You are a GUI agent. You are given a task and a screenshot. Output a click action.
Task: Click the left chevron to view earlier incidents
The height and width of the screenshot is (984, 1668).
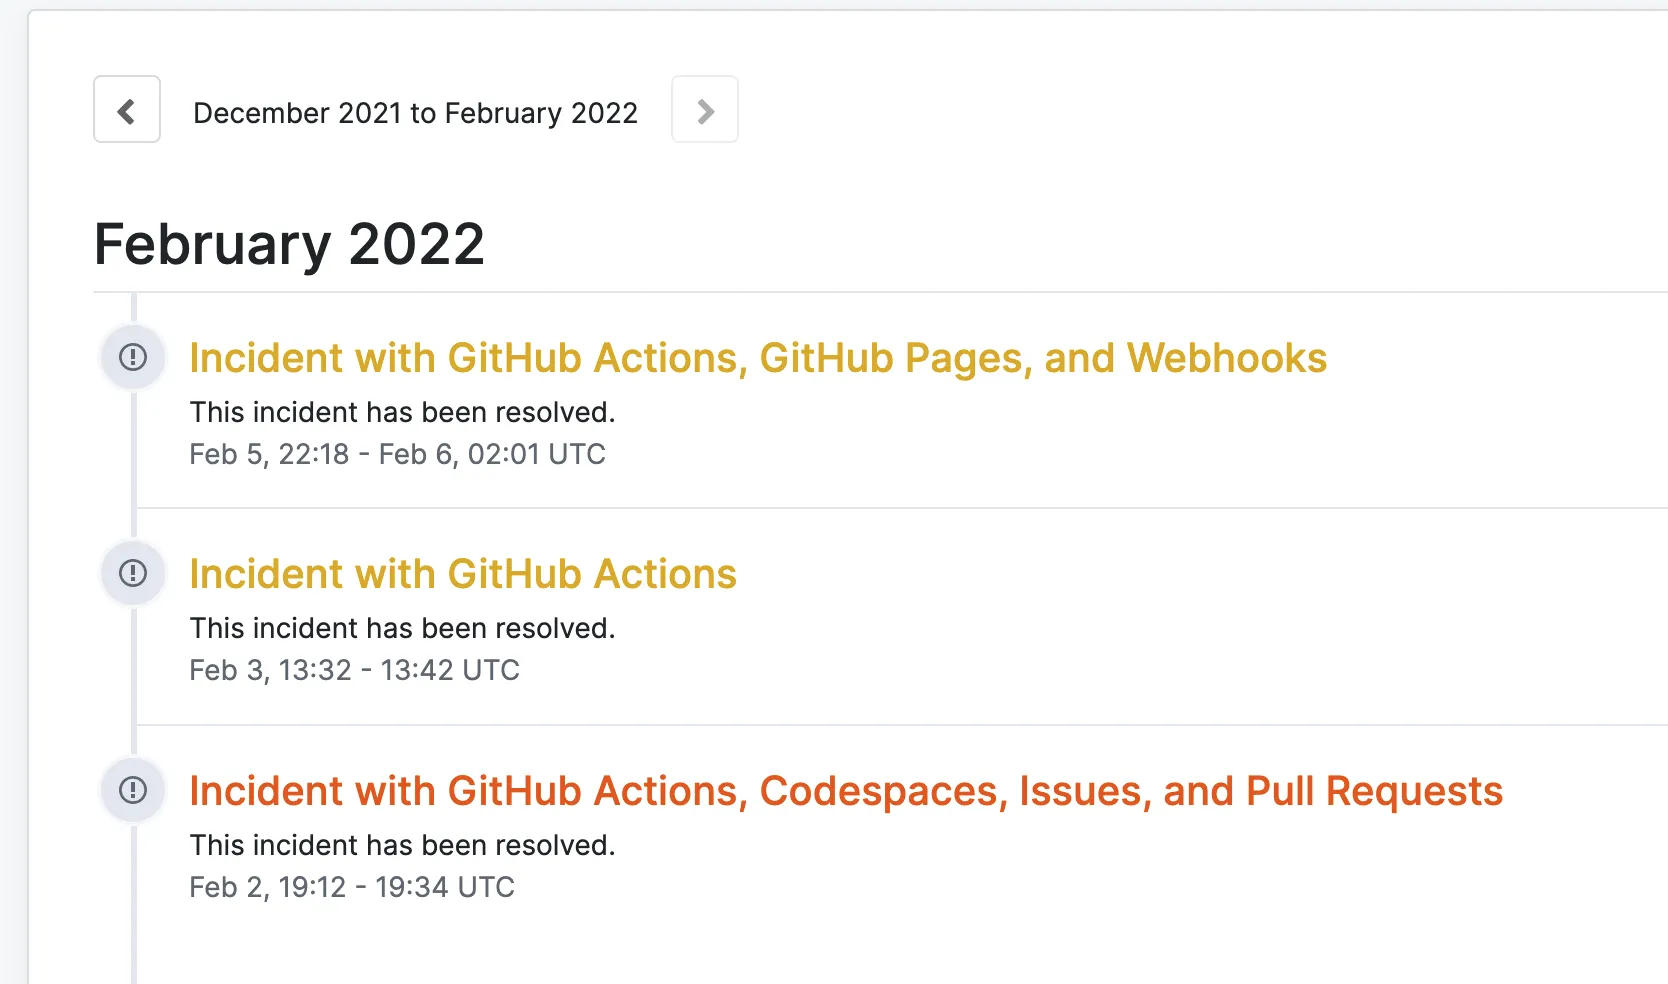pos(127,109)
